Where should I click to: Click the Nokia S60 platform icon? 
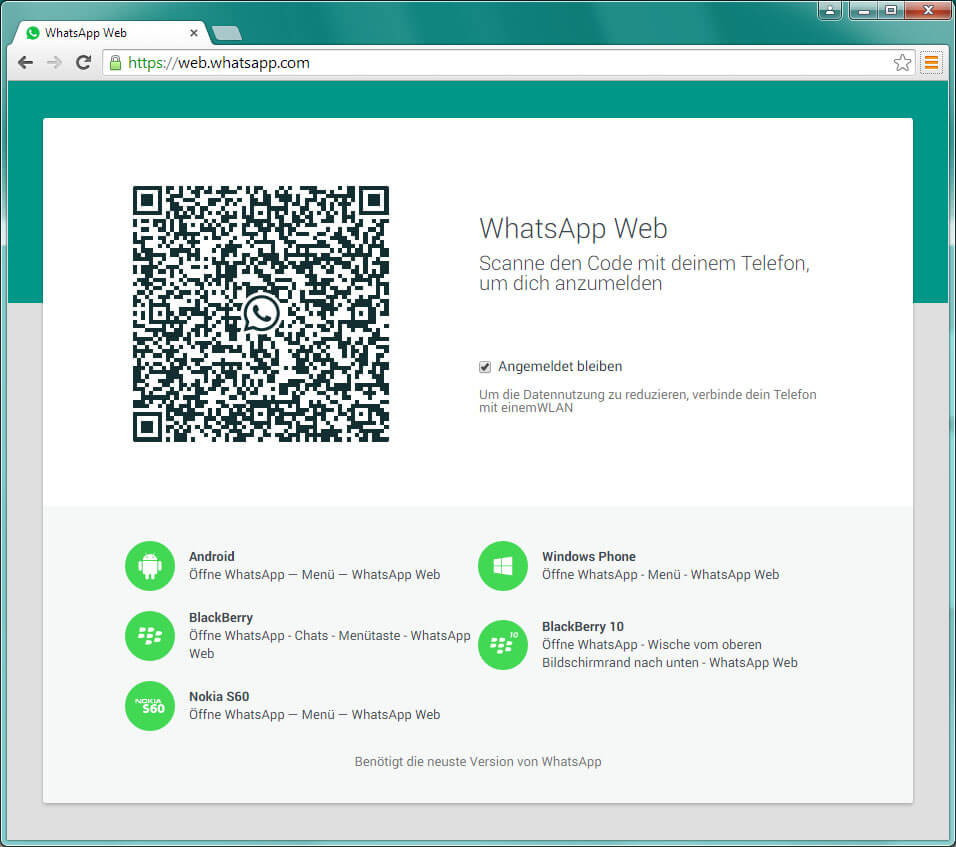point(150,706)
